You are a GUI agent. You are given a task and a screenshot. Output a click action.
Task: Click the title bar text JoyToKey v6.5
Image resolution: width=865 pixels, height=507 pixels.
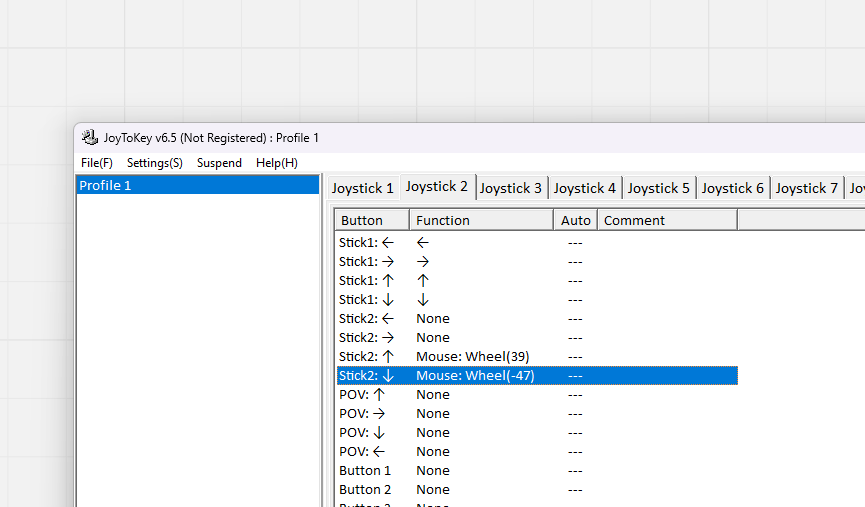coord(140,138)
